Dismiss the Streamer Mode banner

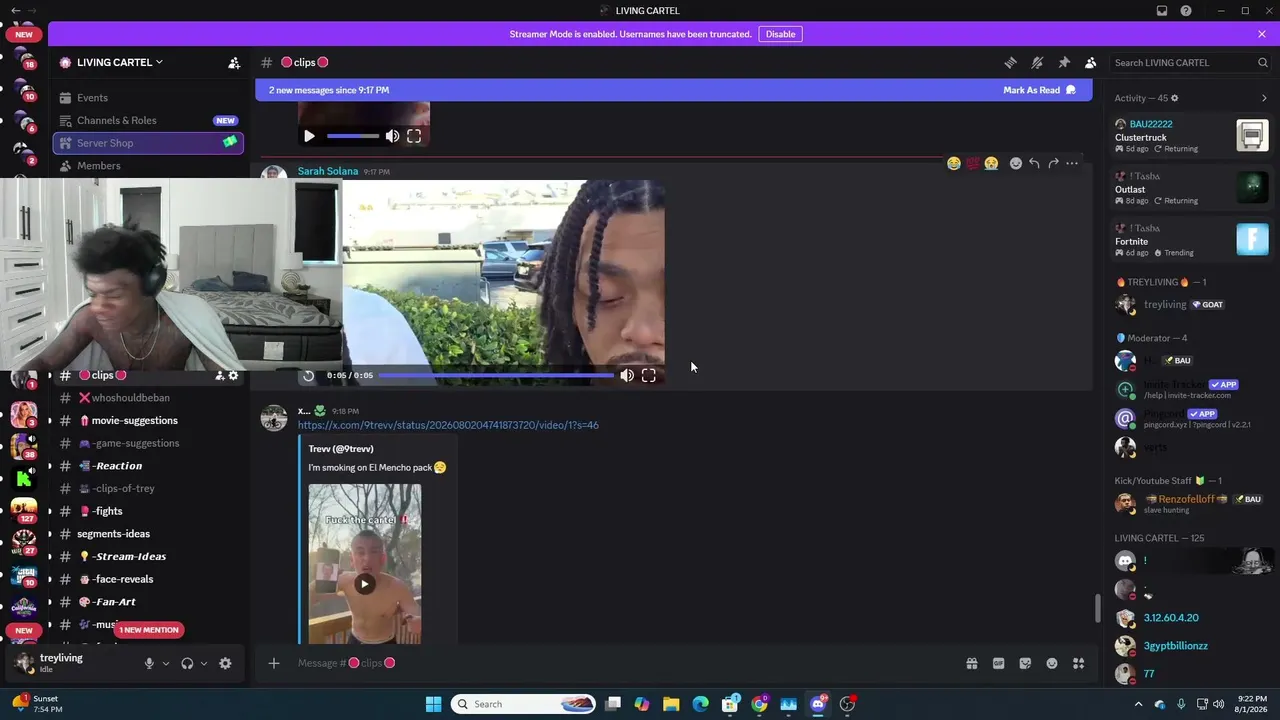coord(1262,34)
